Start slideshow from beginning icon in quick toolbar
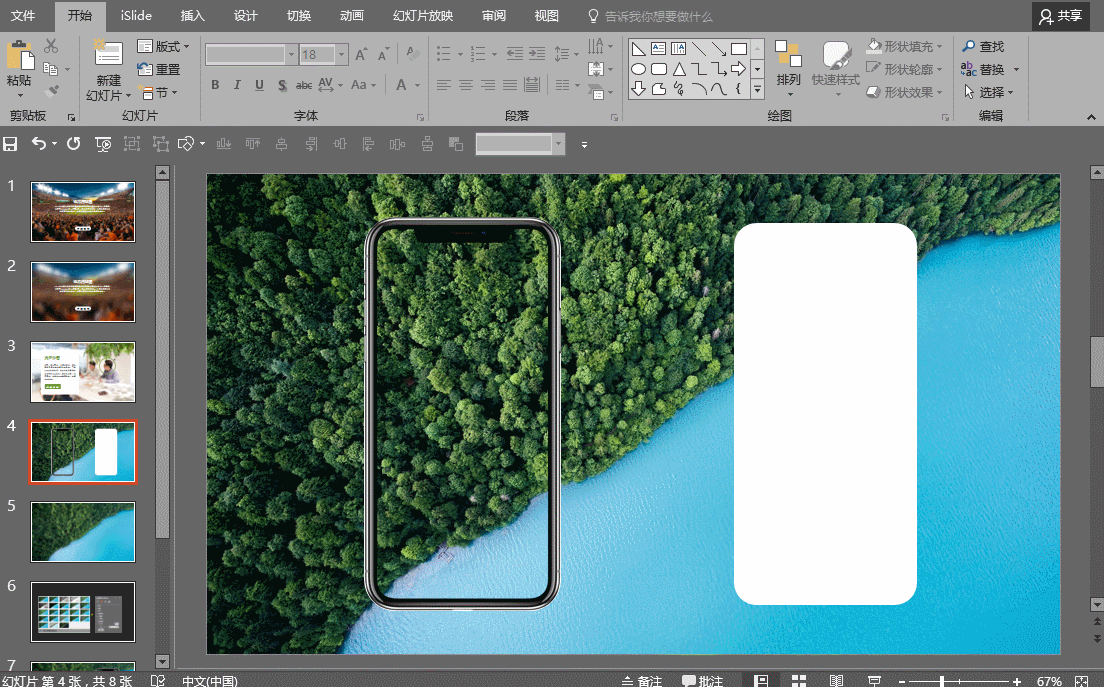The width and height of the screenshot is (1104, 687). click(x=103, y=144)
